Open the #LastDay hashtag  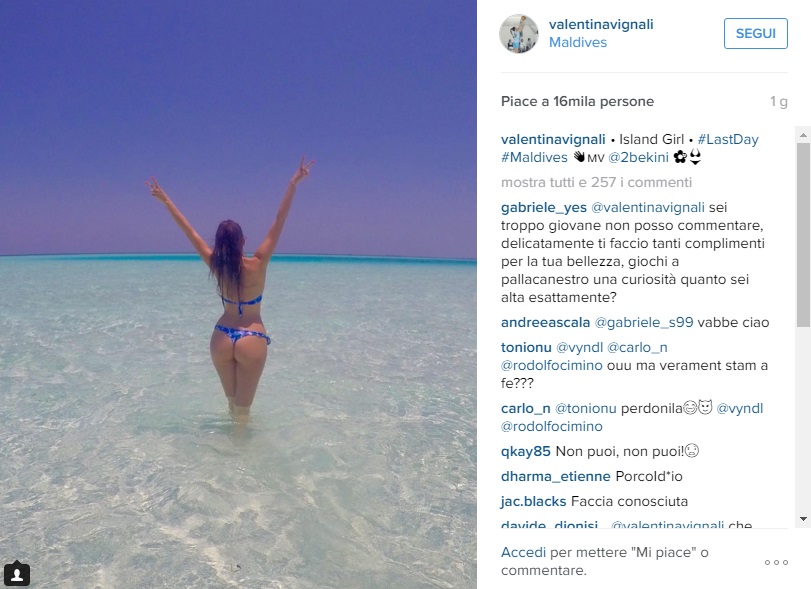pyautogui.click(x=728, y=140)
